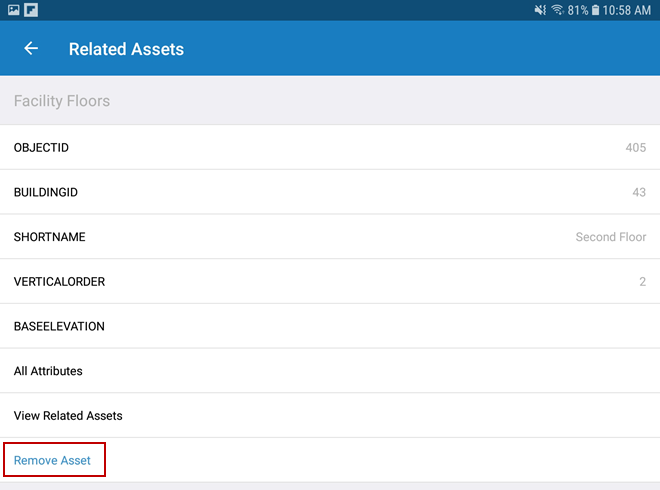This screenshot has height=490, width=660.
Task: Select the VERTICALORDER attribute label
Action: tap(59, 282)
